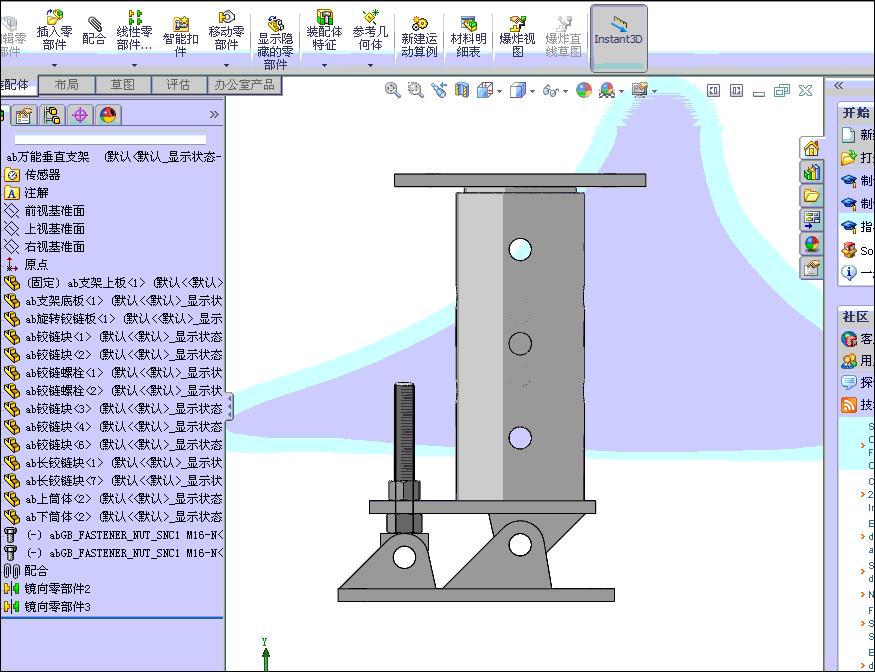Image resolution: width=875 pixels, height=672 pixels.
Task: Click the Insert Components (插入零部件) tool
Action: click(54, 31)
